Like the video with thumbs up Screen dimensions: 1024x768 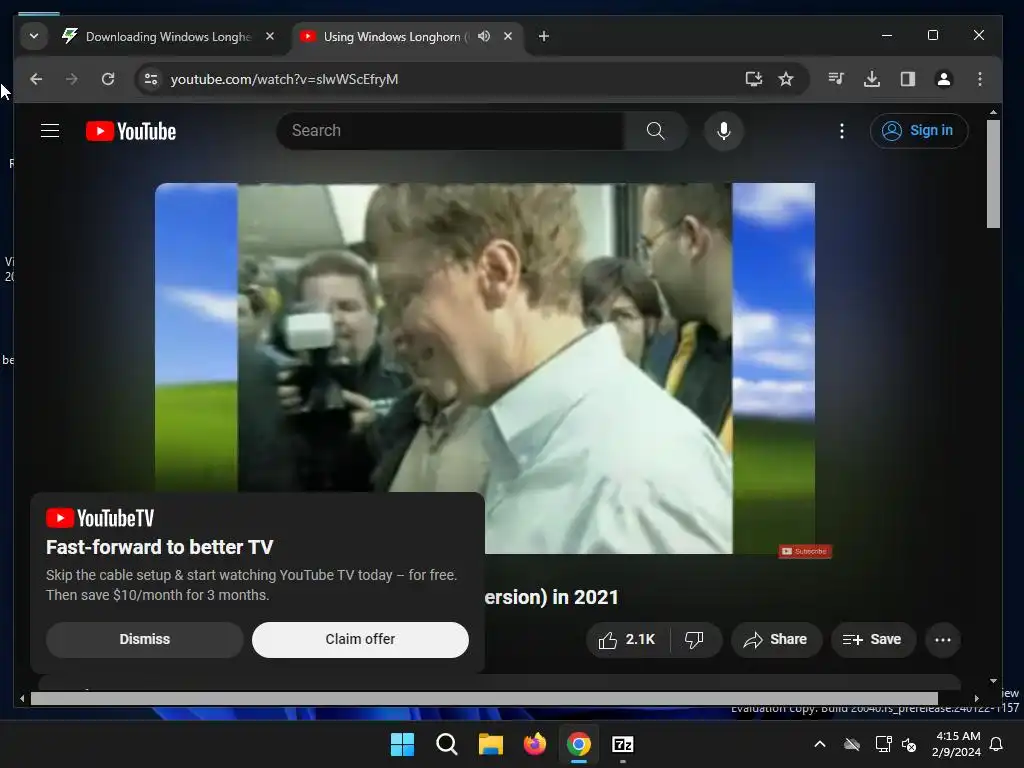pos(627,639)
